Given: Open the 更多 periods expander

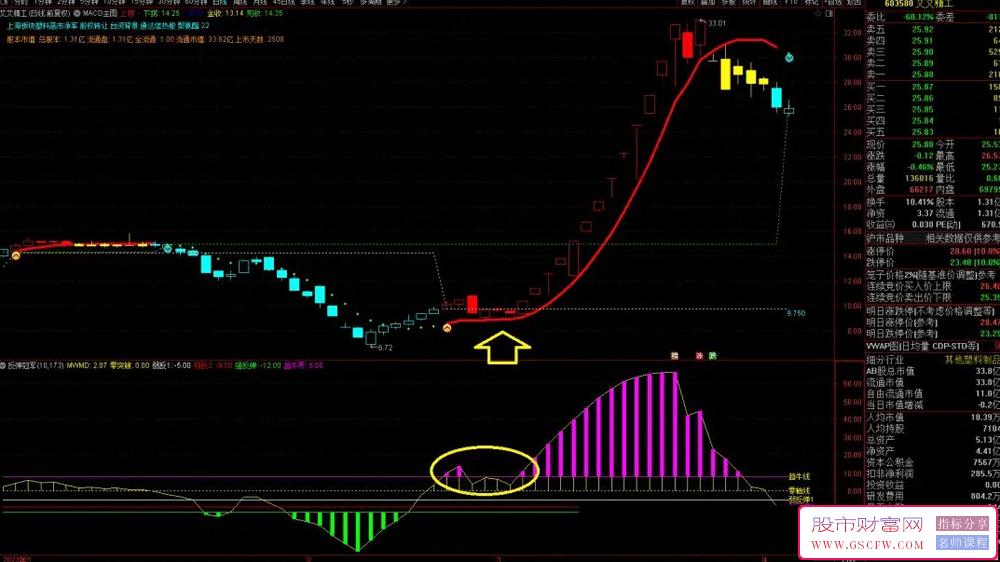Looking at the screenshot, I should (x=396, y=3).
